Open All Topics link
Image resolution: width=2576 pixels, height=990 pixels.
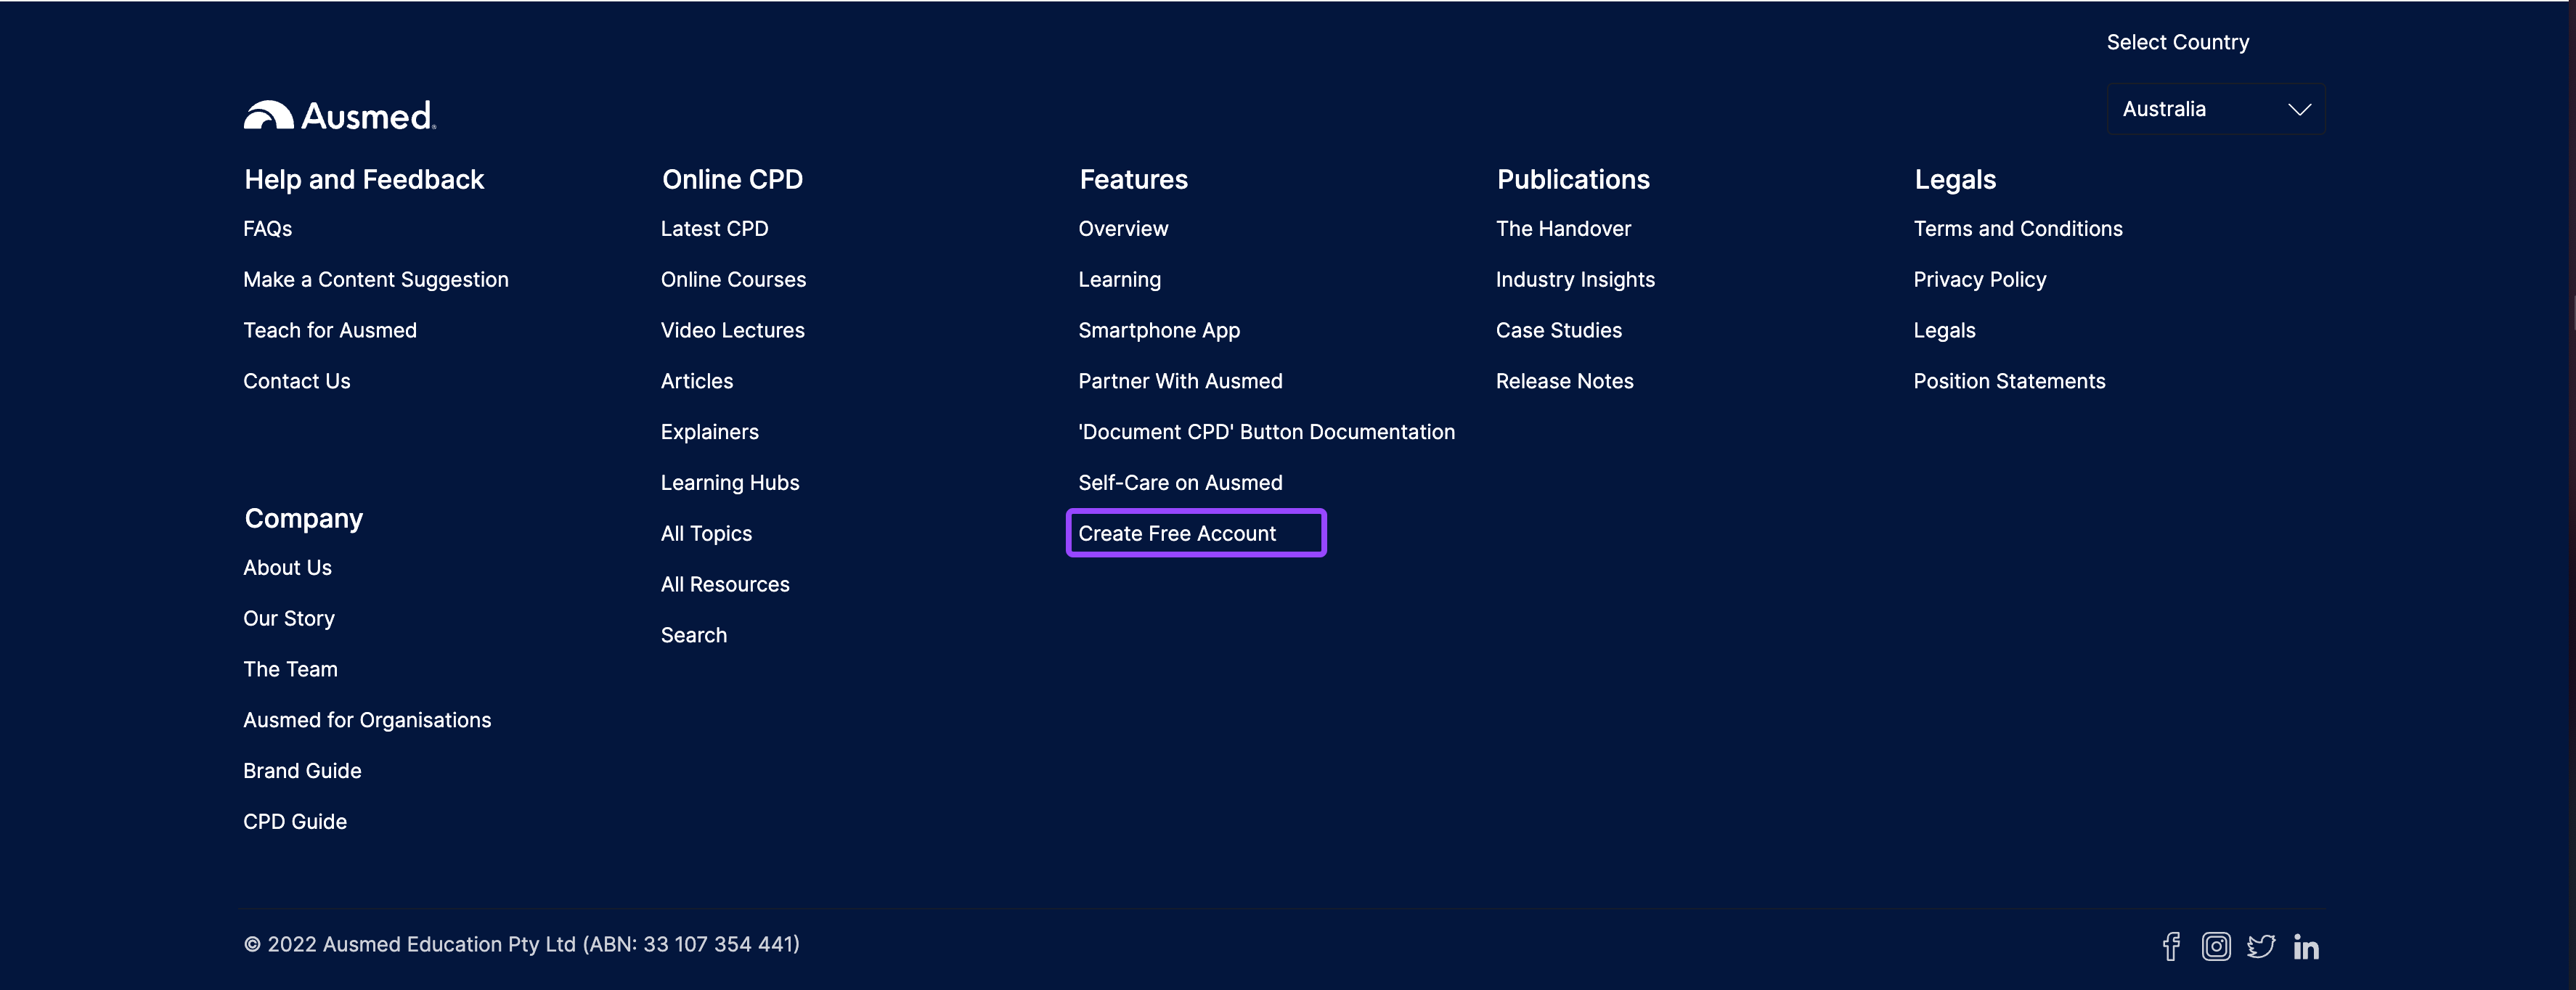click(x=707, y=534)
